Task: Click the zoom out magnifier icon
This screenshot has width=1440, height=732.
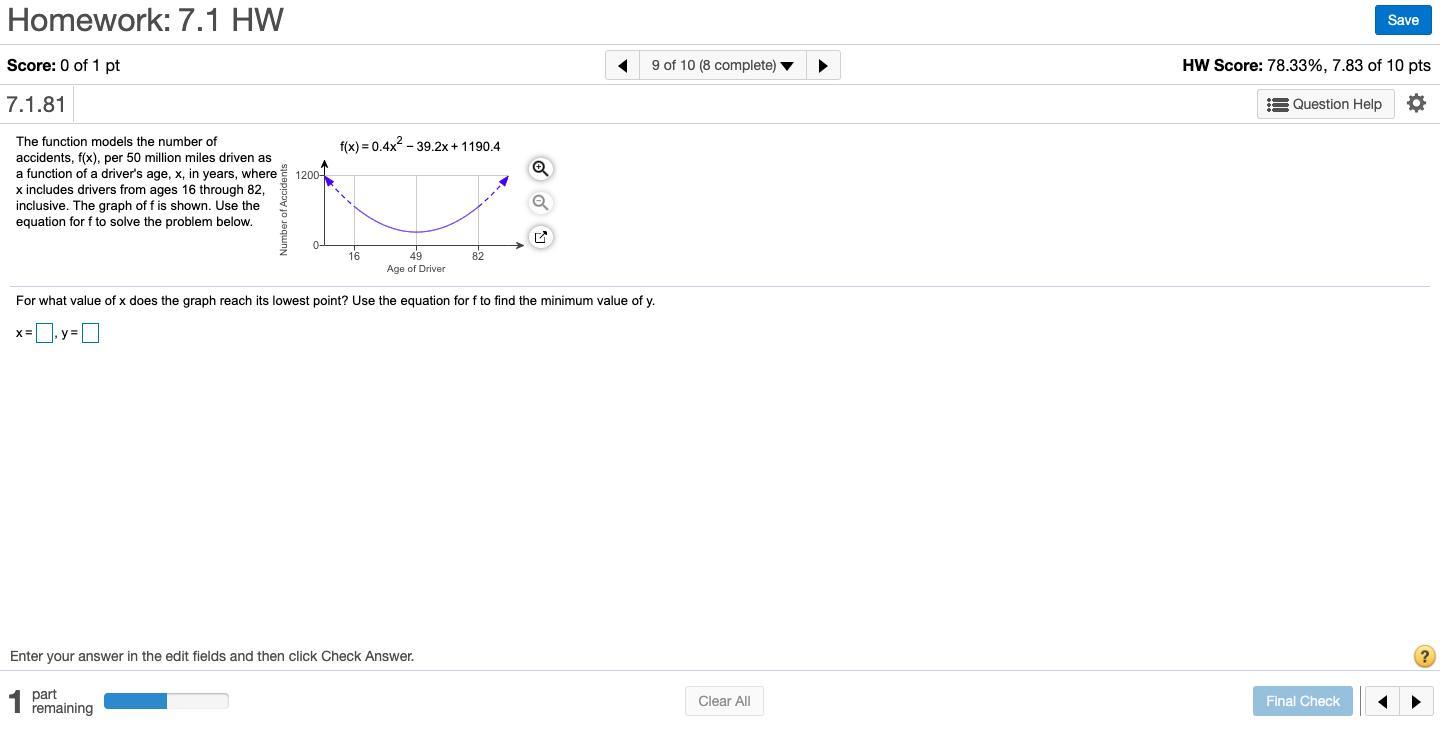Action: pos(540,203)
